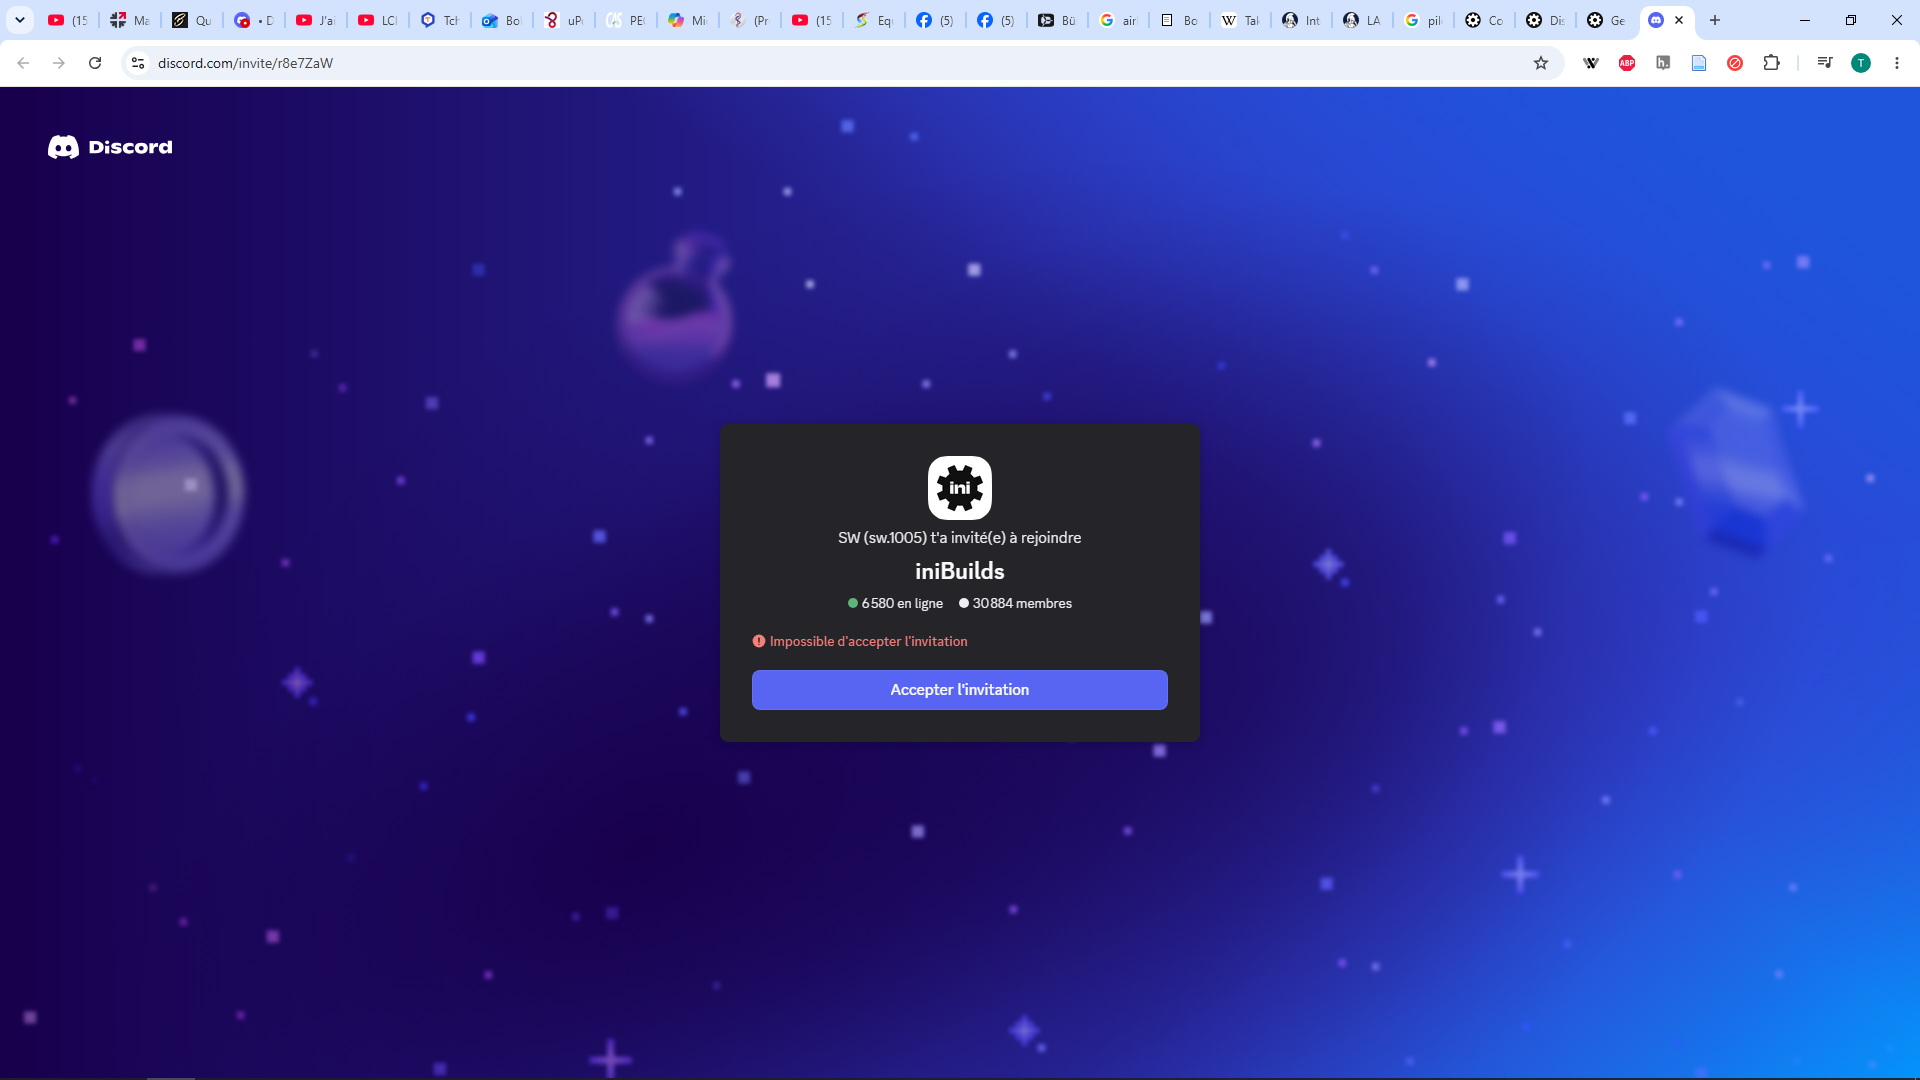The image size is (1920, 1080).
Task: Switch to the 'Bü' tab
Action: click(1058, 20)
